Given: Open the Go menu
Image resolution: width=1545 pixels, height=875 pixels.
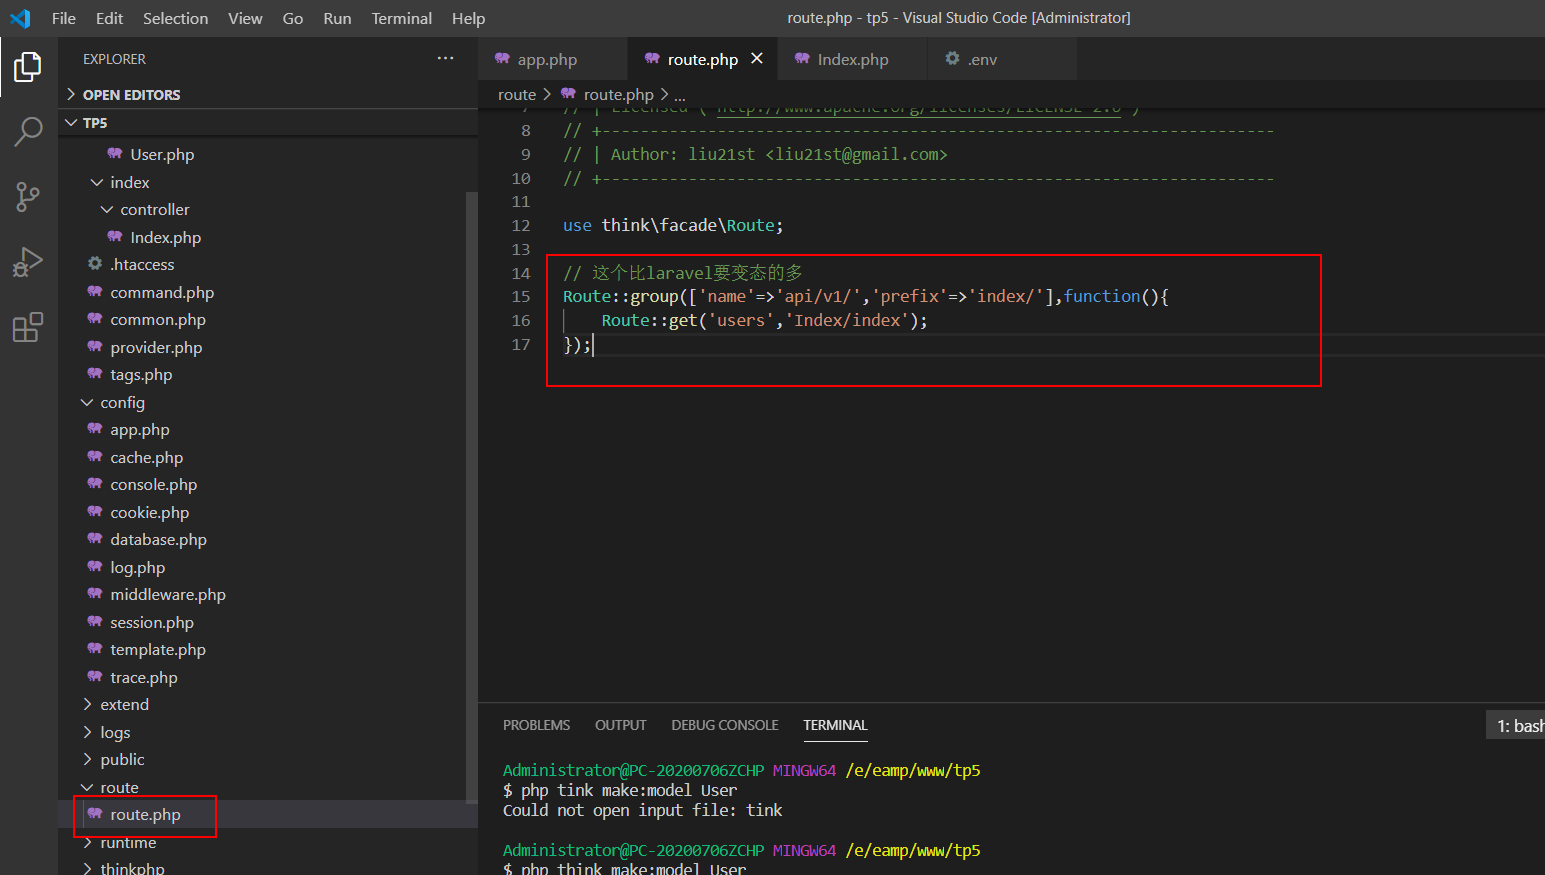Looking at the screenshot, I should (x=293, y=18).
